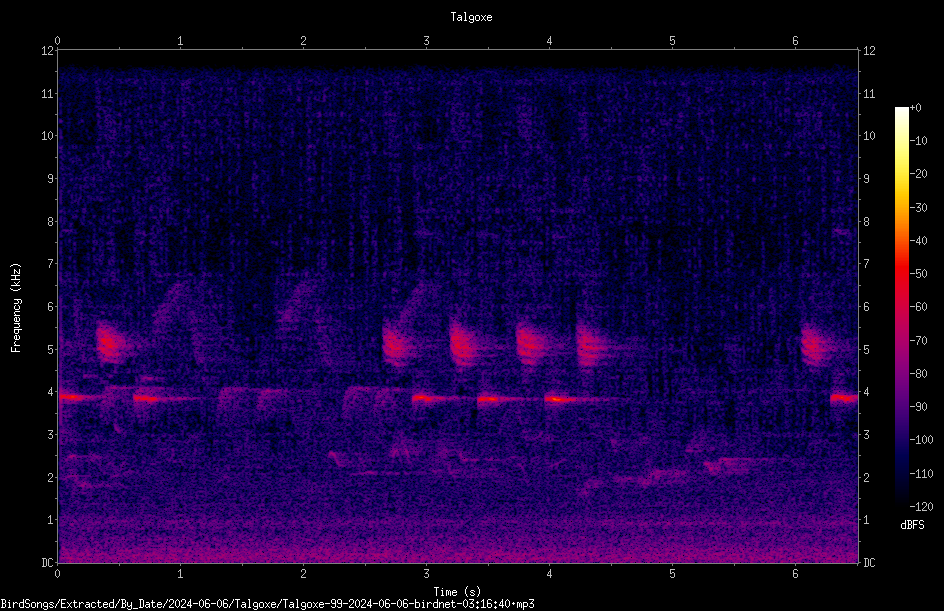Click the 8 kHz right-side frequency tick
Image resolution: width=944 pixels, height=611 pixels.
pos(866,222)
